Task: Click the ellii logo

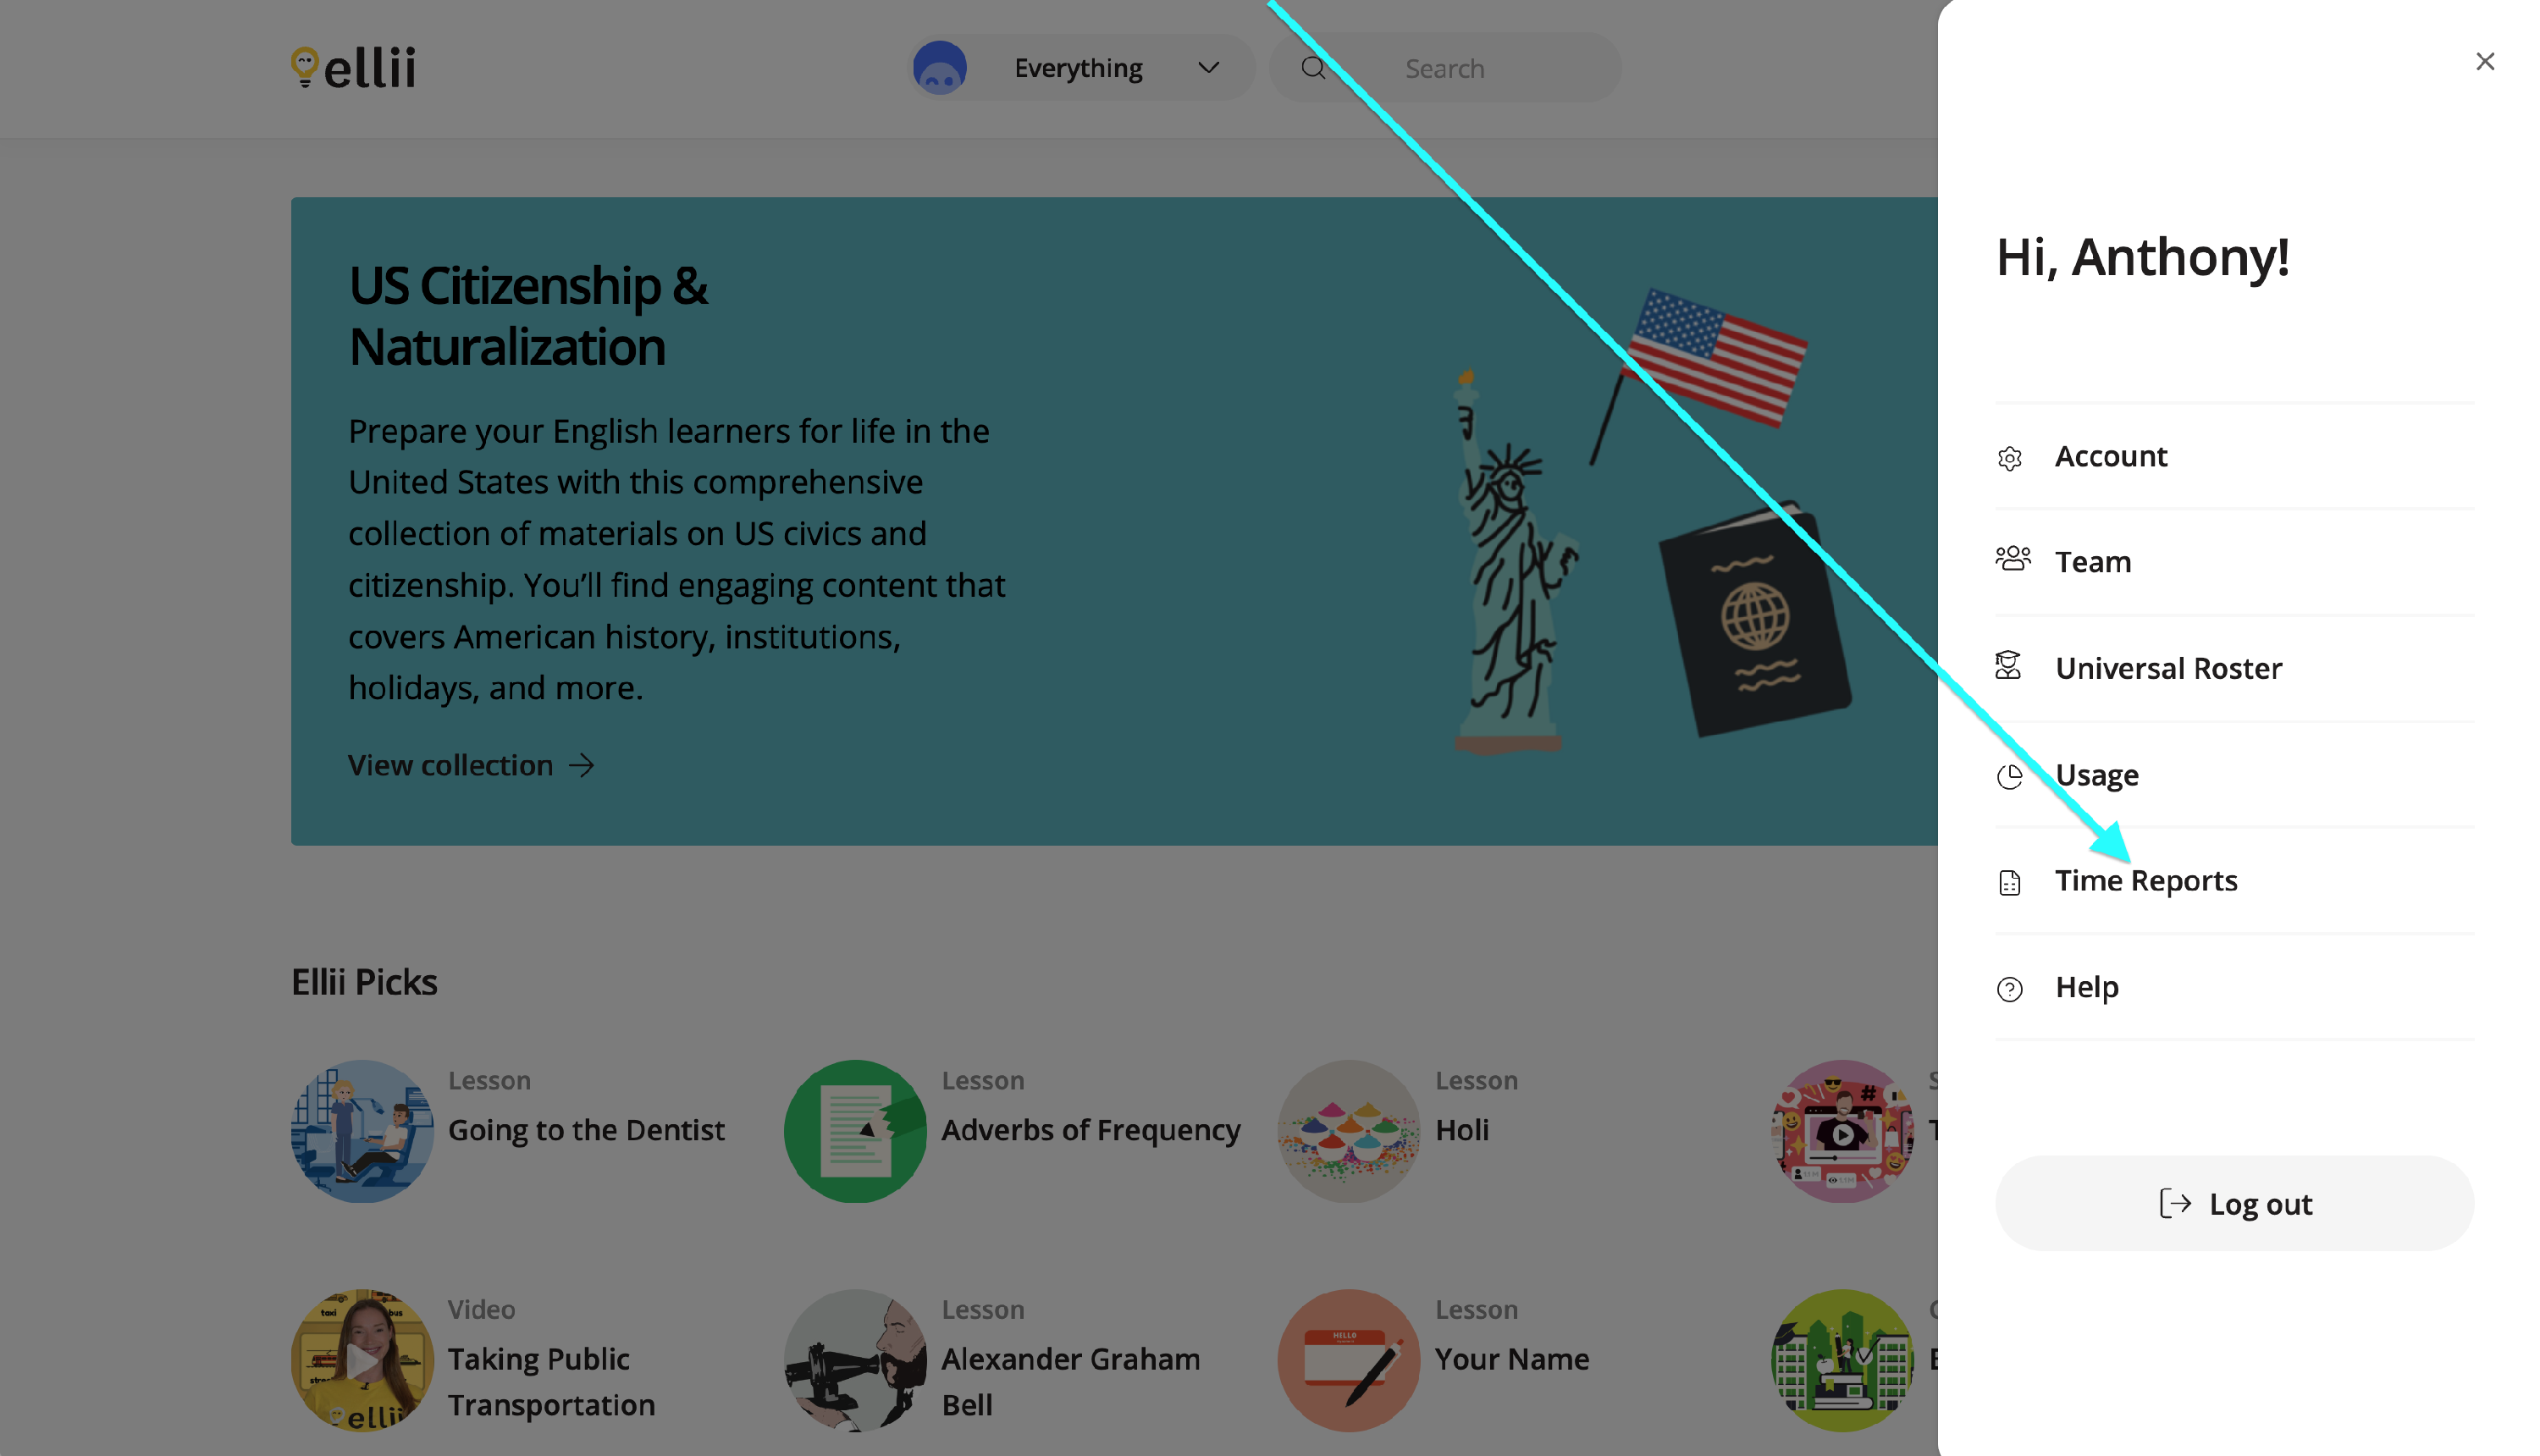Action: click(353, 67)
